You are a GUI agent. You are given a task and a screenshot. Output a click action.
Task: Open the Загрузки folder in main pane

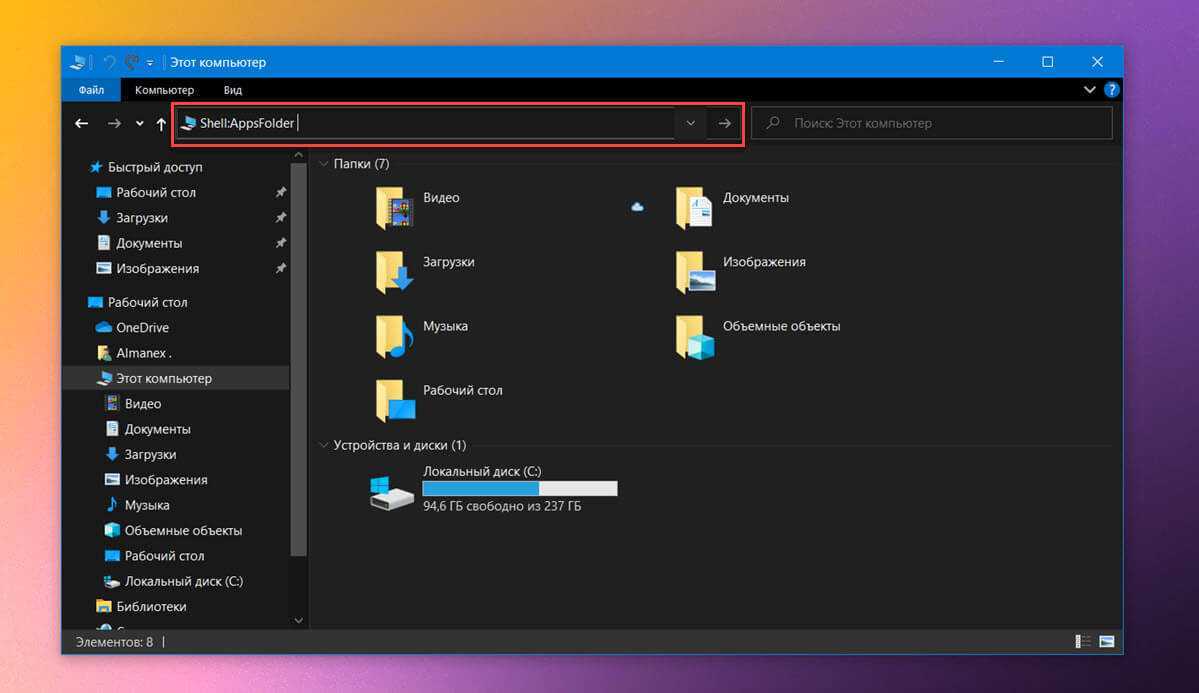[x=395, y=272]
